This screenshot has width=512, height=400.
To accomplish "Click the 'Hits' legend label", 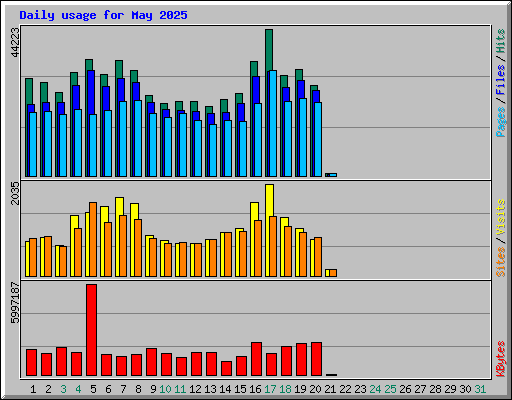I will [501, 41].
